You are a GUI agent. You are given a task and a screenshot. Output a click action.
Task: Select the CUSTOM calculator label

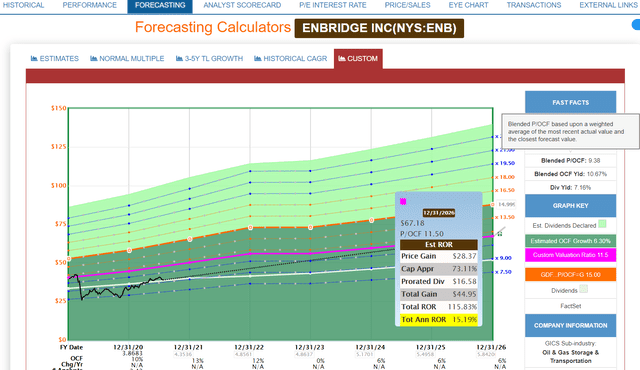(362, 59)
